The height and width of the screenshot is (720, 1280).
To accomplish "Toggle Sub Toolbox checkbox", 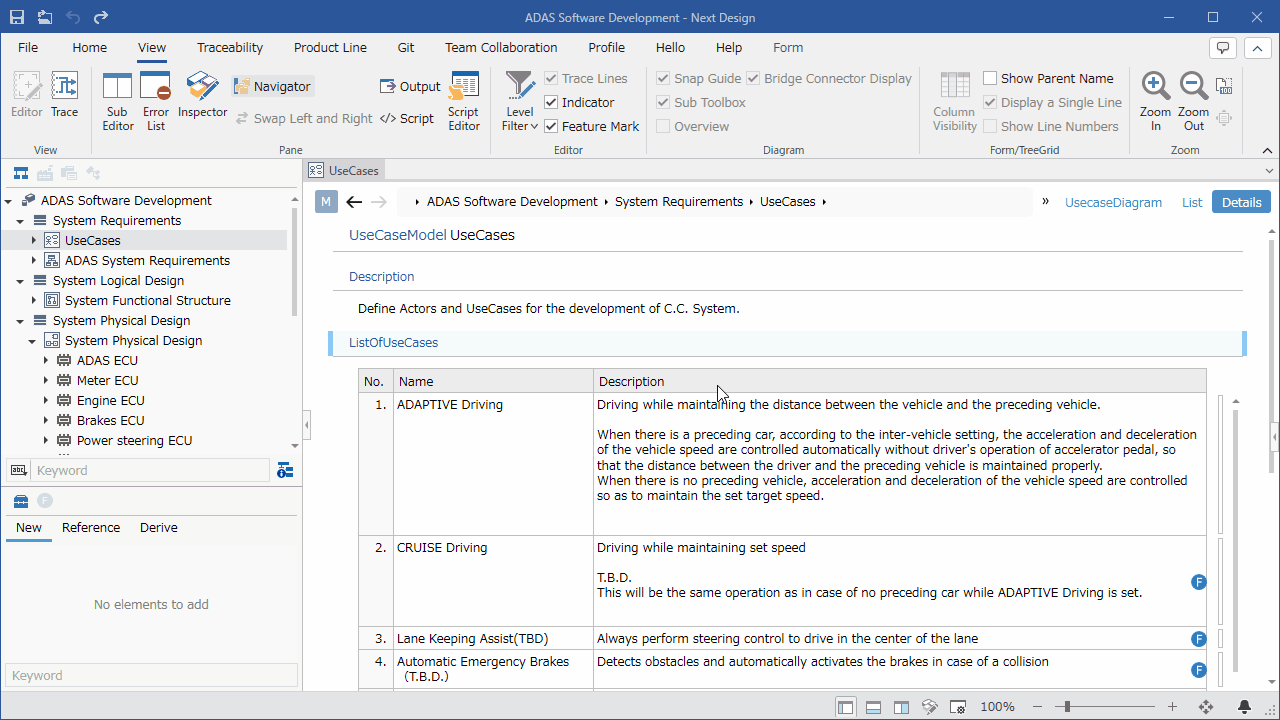I will pos(663,102).
